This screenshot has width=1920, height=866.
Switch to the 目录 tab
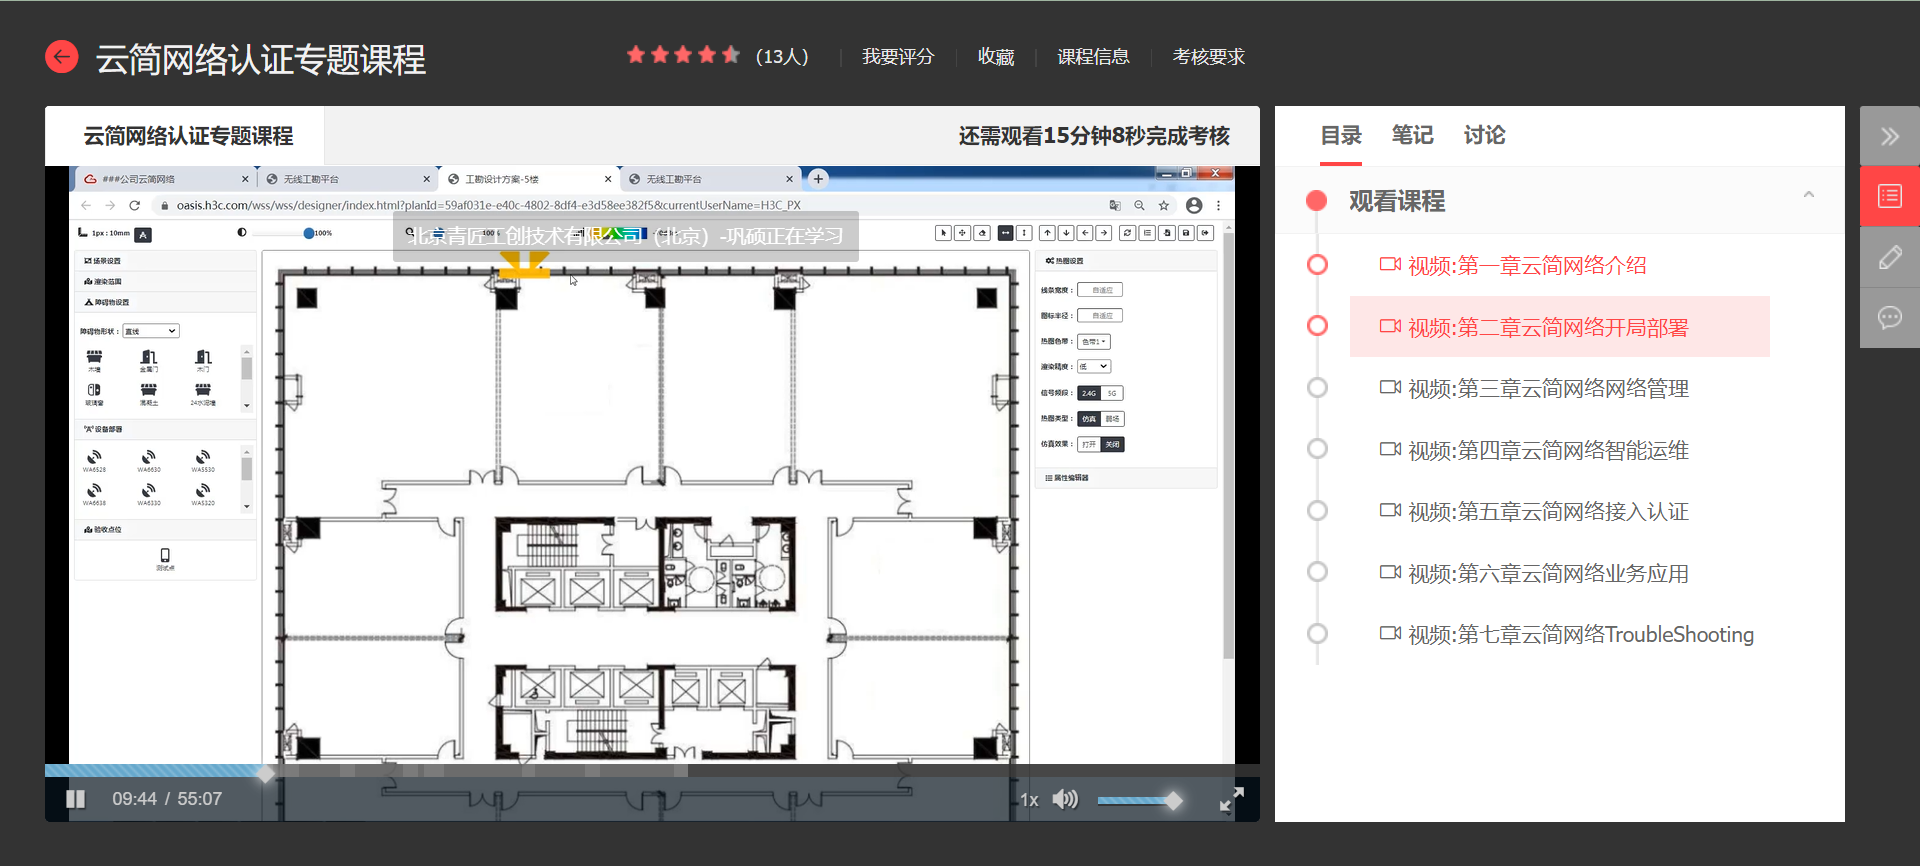tap(1341, 135)
